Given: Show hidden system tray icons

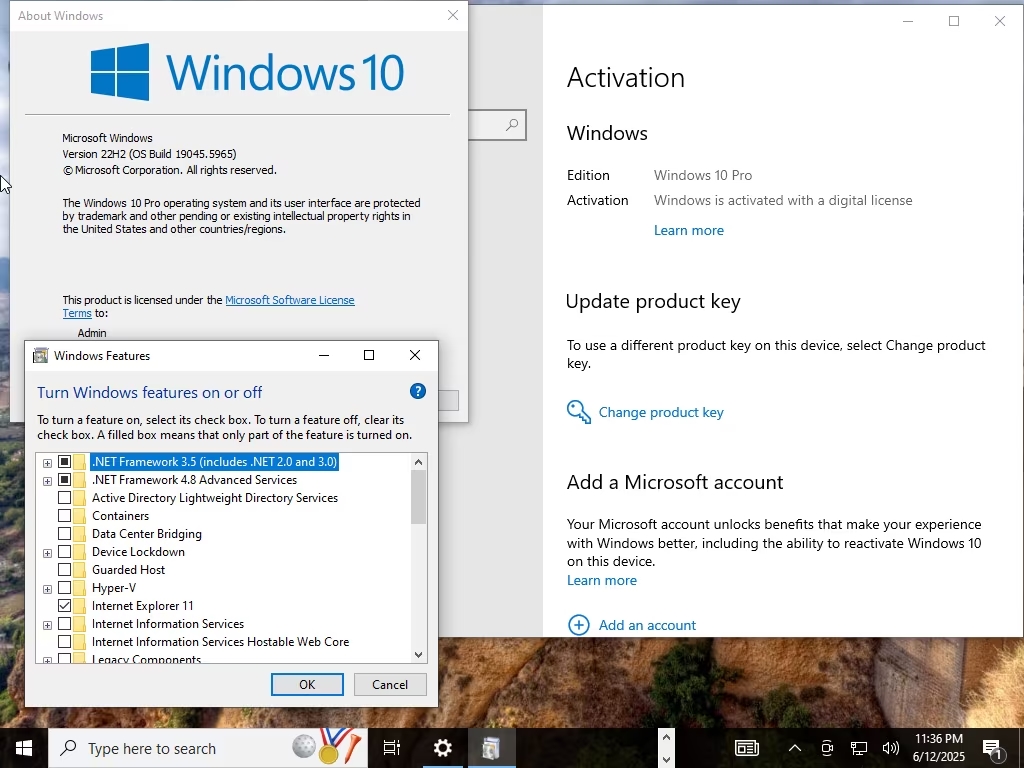Looking at the screenshot, I should [795, 748].
